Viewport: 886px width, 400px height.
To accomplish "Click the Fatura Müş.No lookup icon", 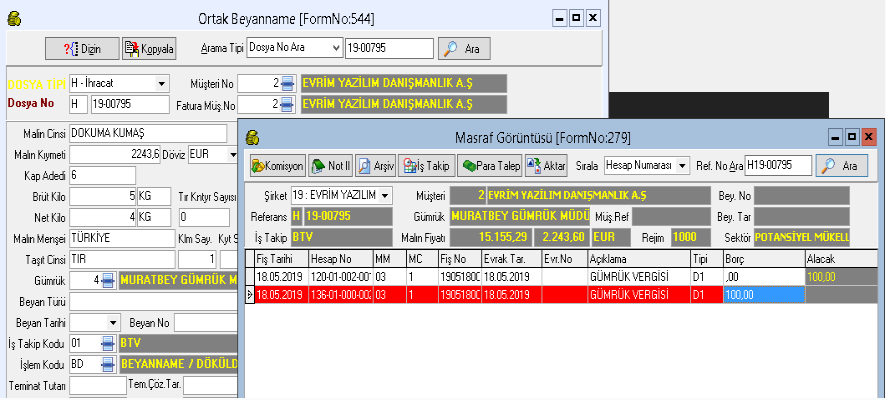I will click(x=288, y=104).
